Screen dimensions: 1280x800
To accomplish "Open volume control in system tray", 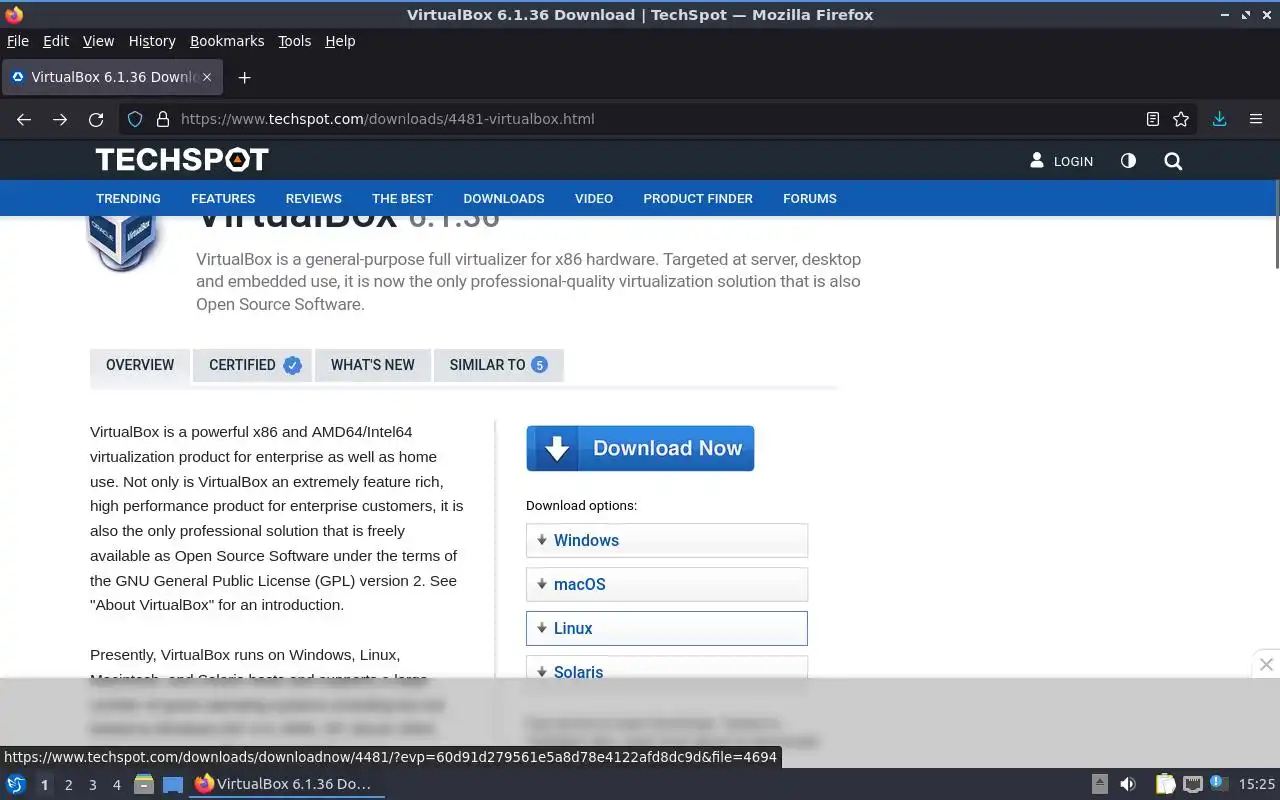I will (1128, 784).
